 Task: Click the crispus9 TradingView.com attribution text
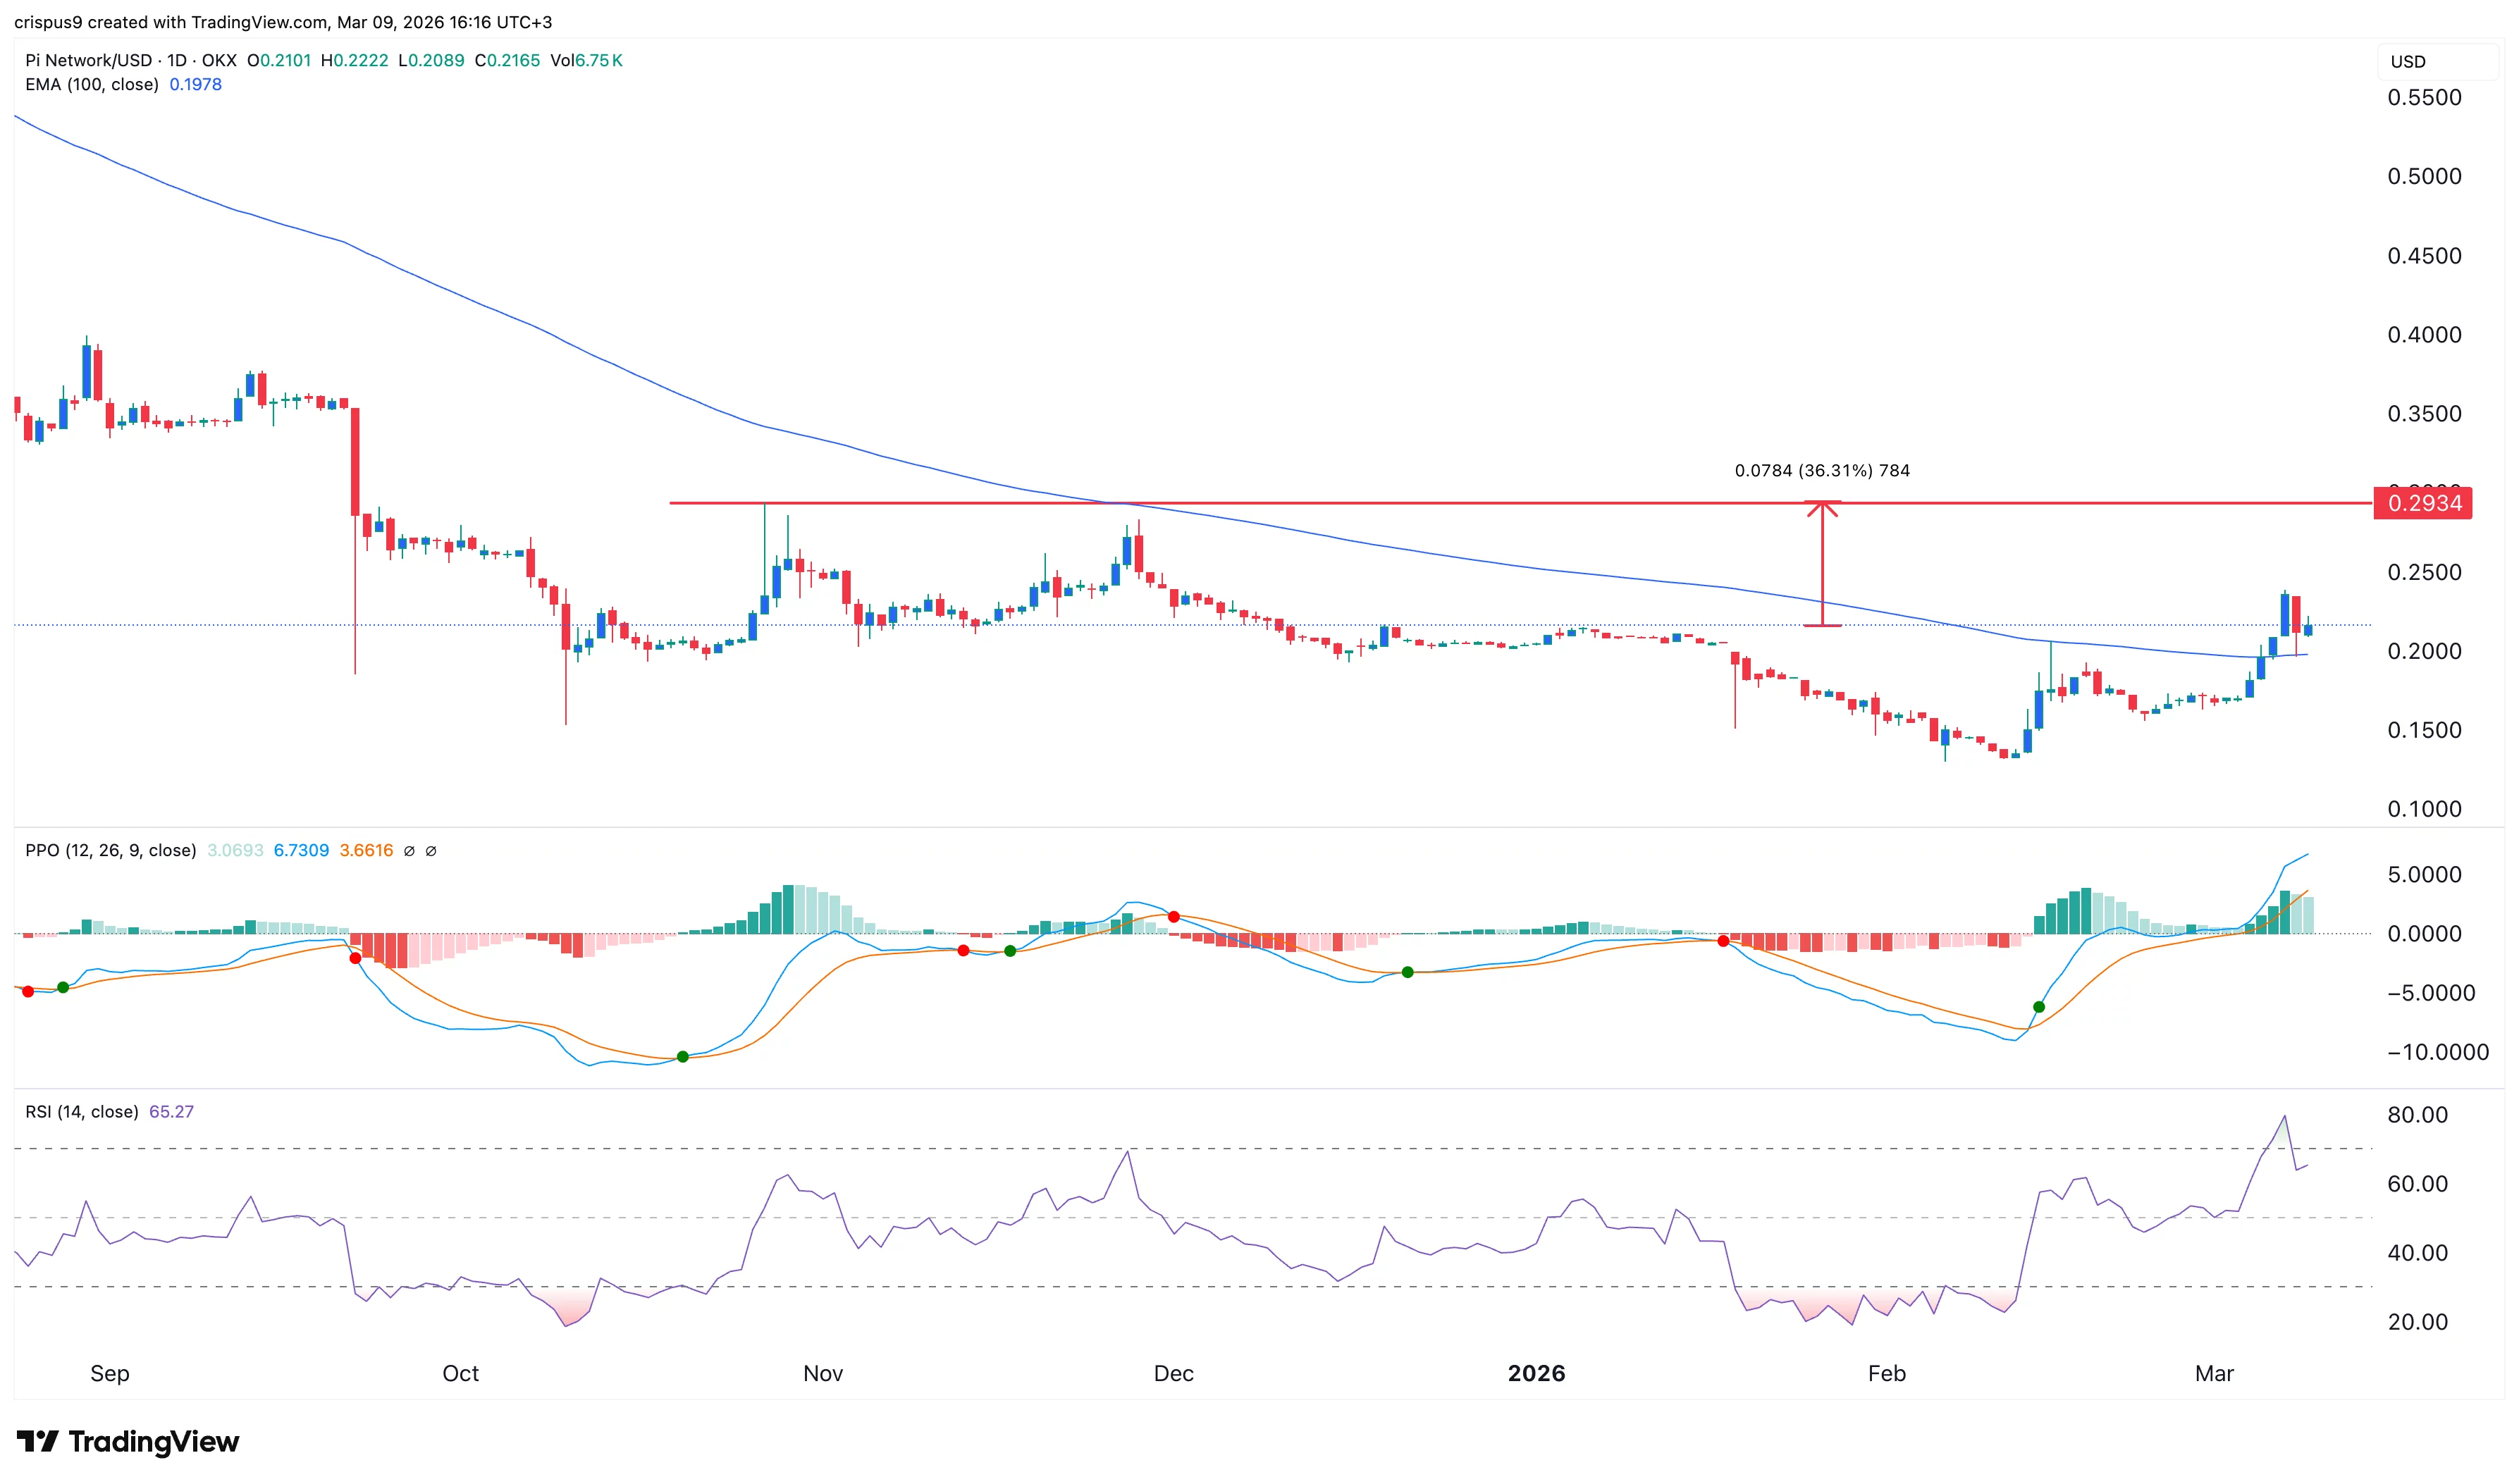point(249,21)
